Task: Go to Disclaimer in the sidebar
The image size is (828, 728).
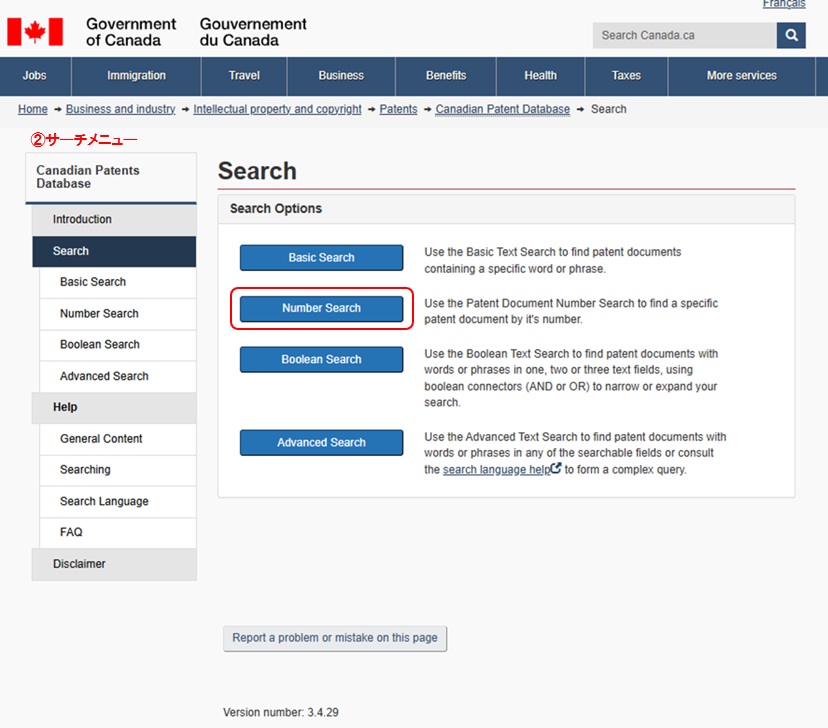Action: point(79,564)
